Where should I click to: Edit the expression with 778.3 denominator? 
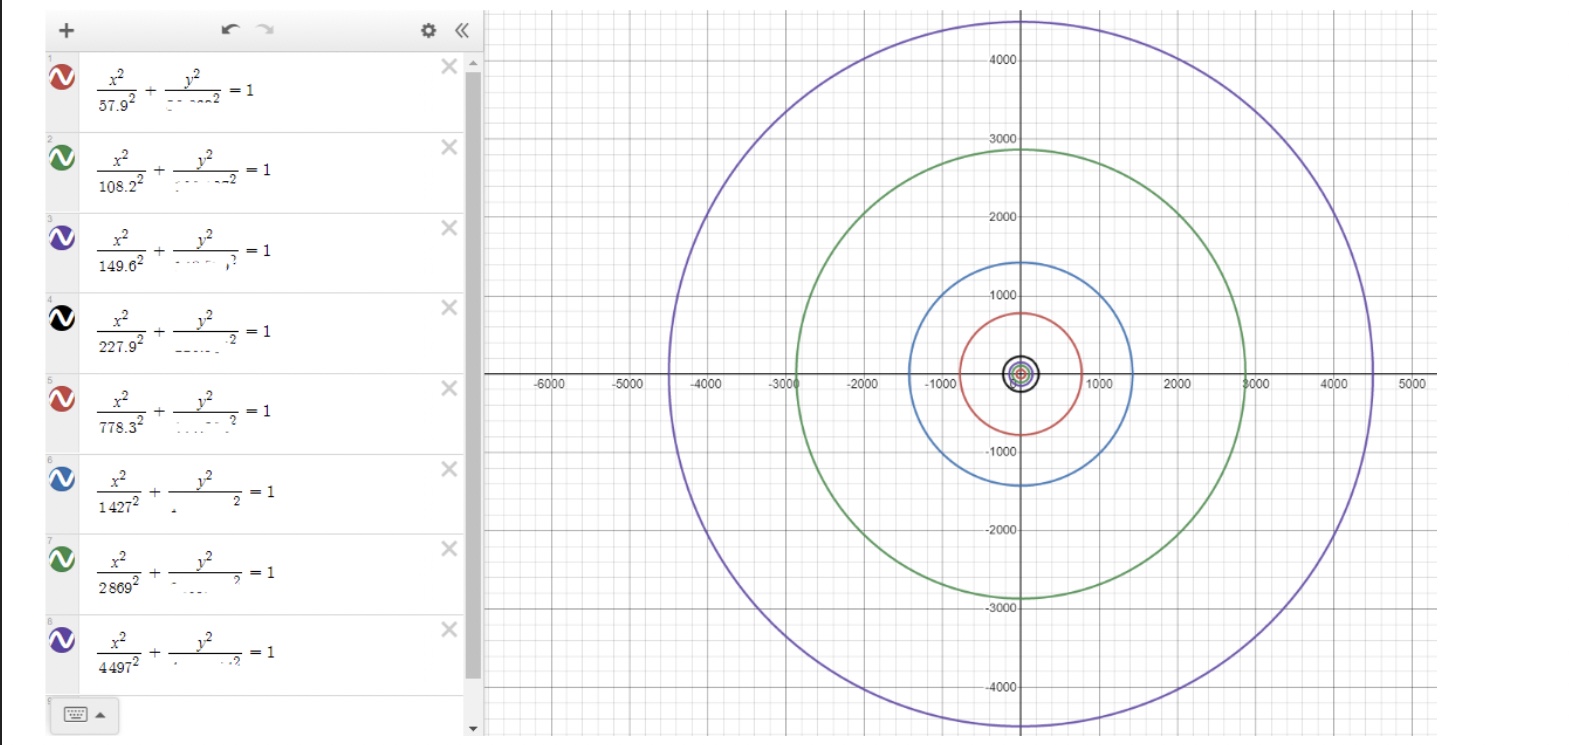[x=272, y=414]
